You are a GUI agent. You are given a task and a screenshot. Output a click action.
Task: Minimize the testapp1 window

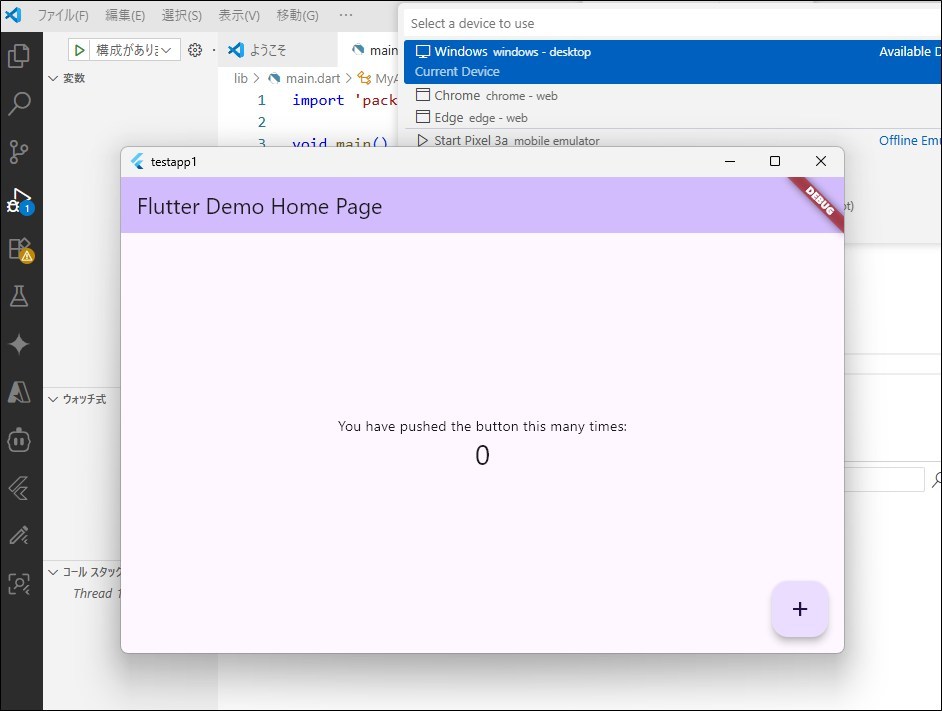pyautogui.click(x=730, y=161)
